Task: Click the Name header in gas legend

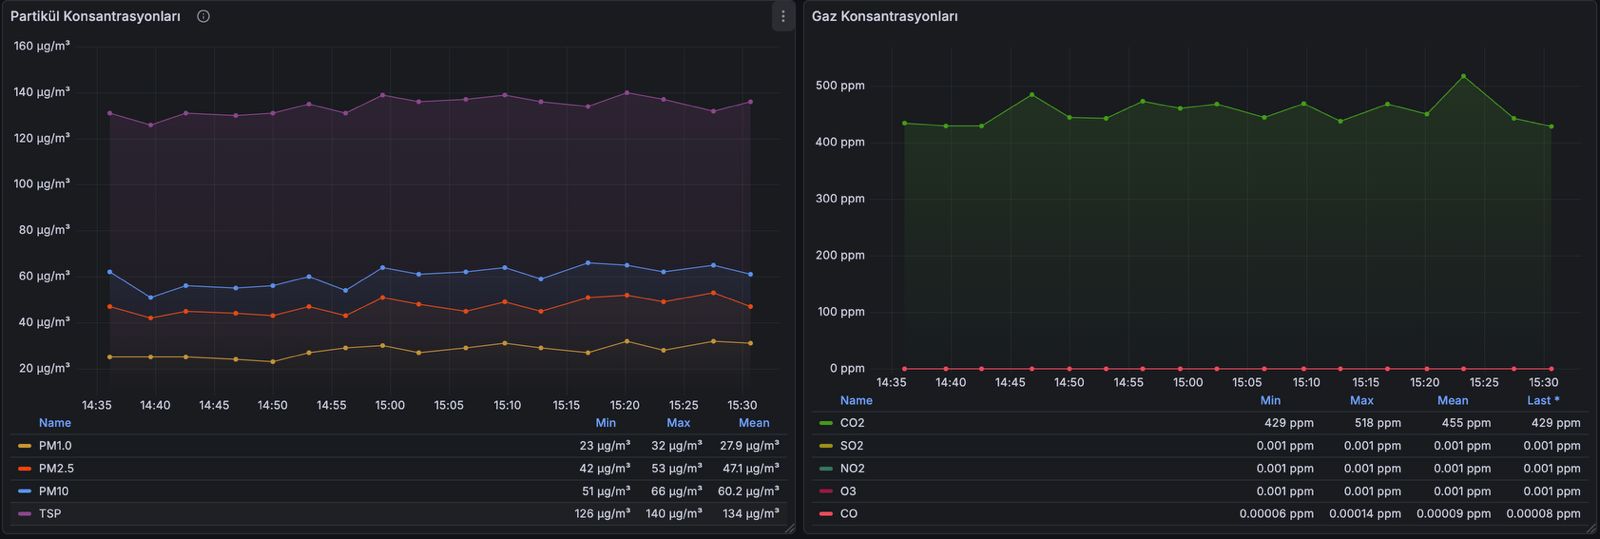Action: pos(856,400)
